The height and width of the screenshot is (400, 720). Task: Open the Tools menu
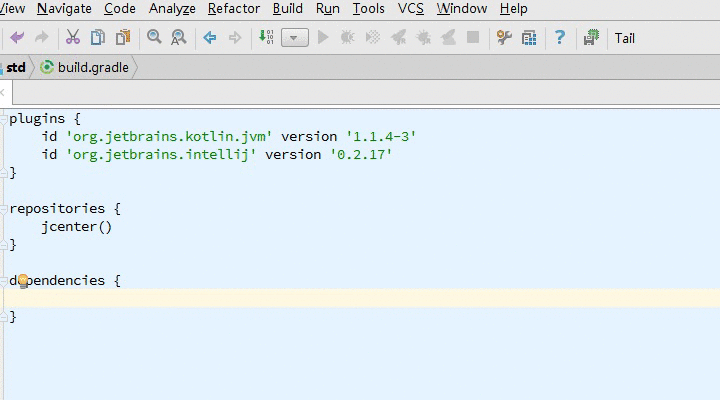click(x=368, y=8)
